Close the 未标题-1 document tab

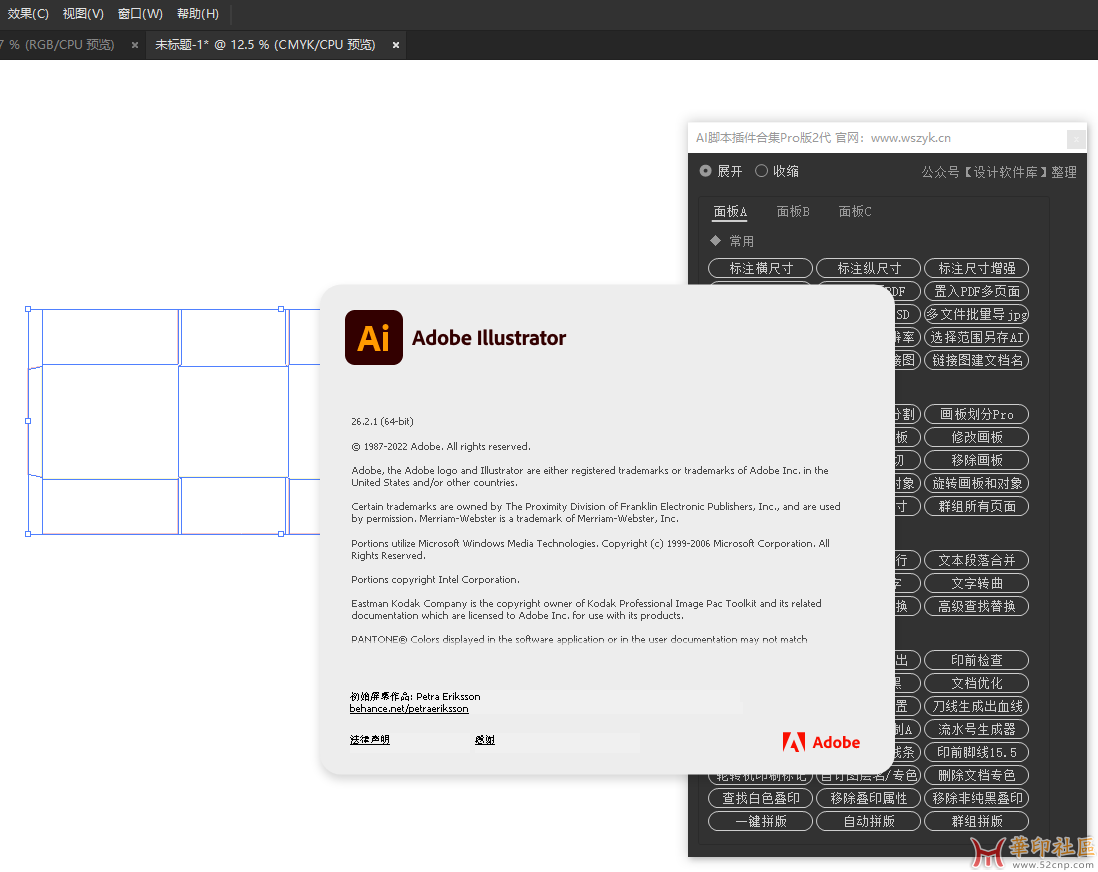[x=396, y=45]
